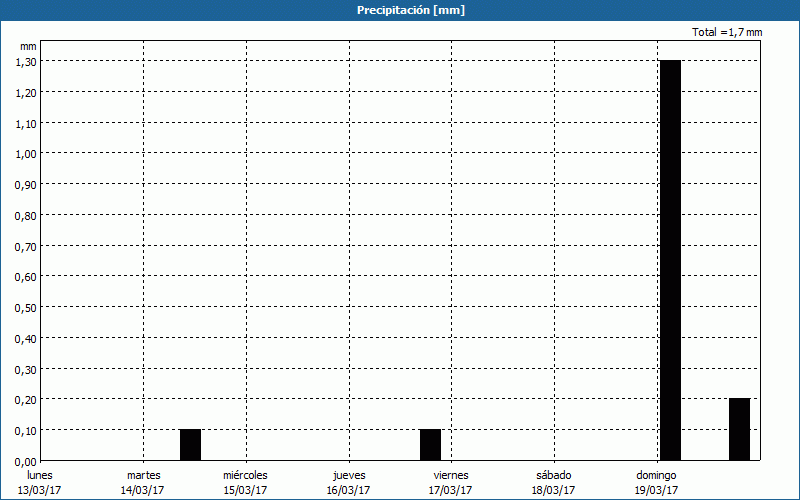Viewport: 800px width, 500px height.
Task: Select the 0,50 y-axis tick label
Action: click(26, 307)
